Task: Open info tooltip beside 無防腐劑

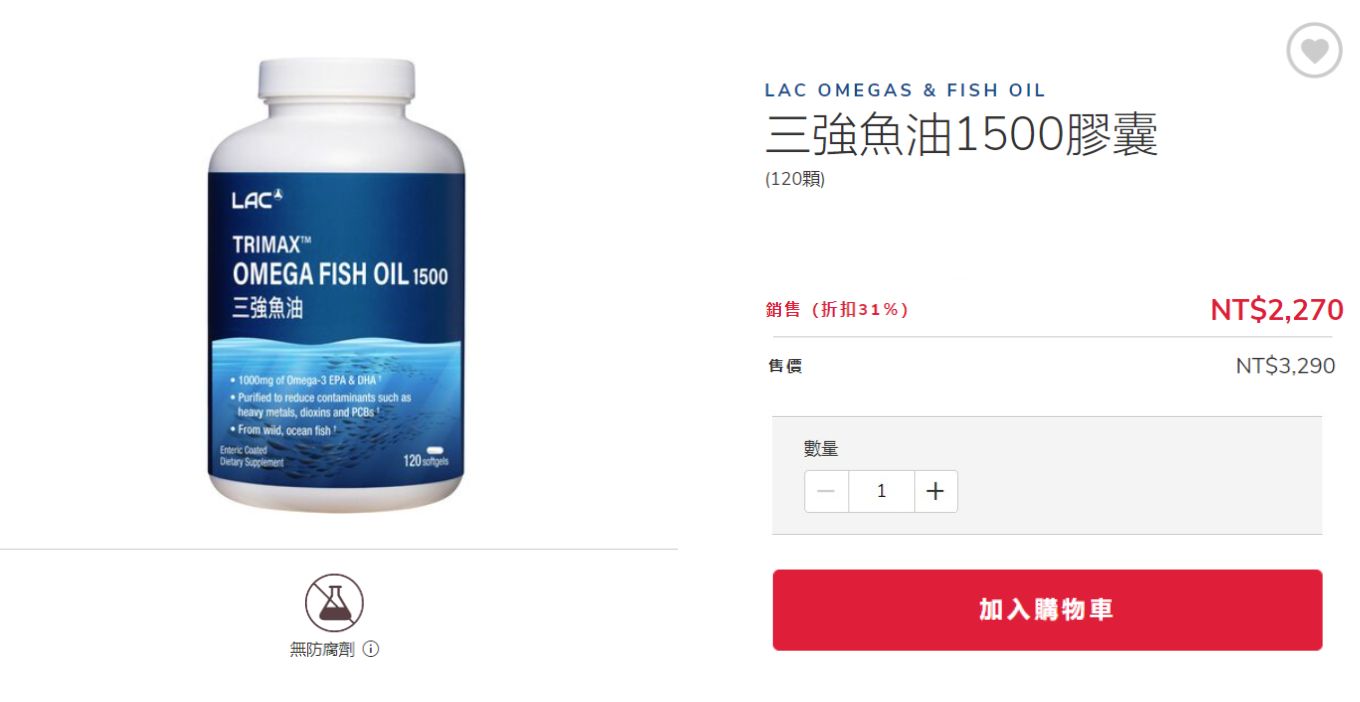Action: 371,649
